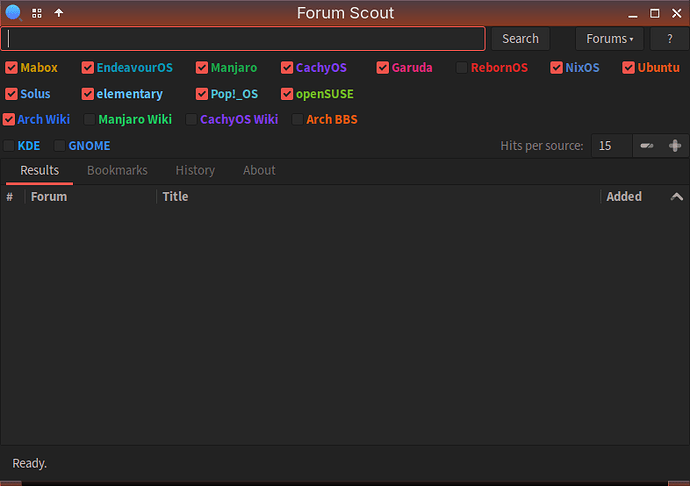The image size is (690, 486).
Task: Sort results by the # column header
Action: (x=10, y=197)
